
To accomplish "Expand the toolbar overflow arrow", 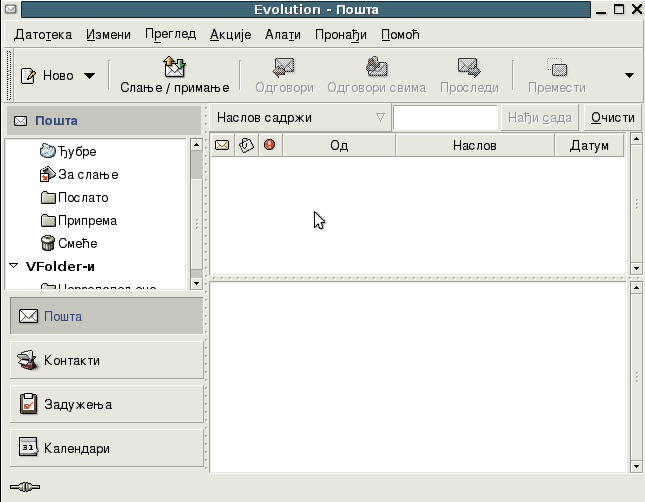I will [x=629, y=75].
